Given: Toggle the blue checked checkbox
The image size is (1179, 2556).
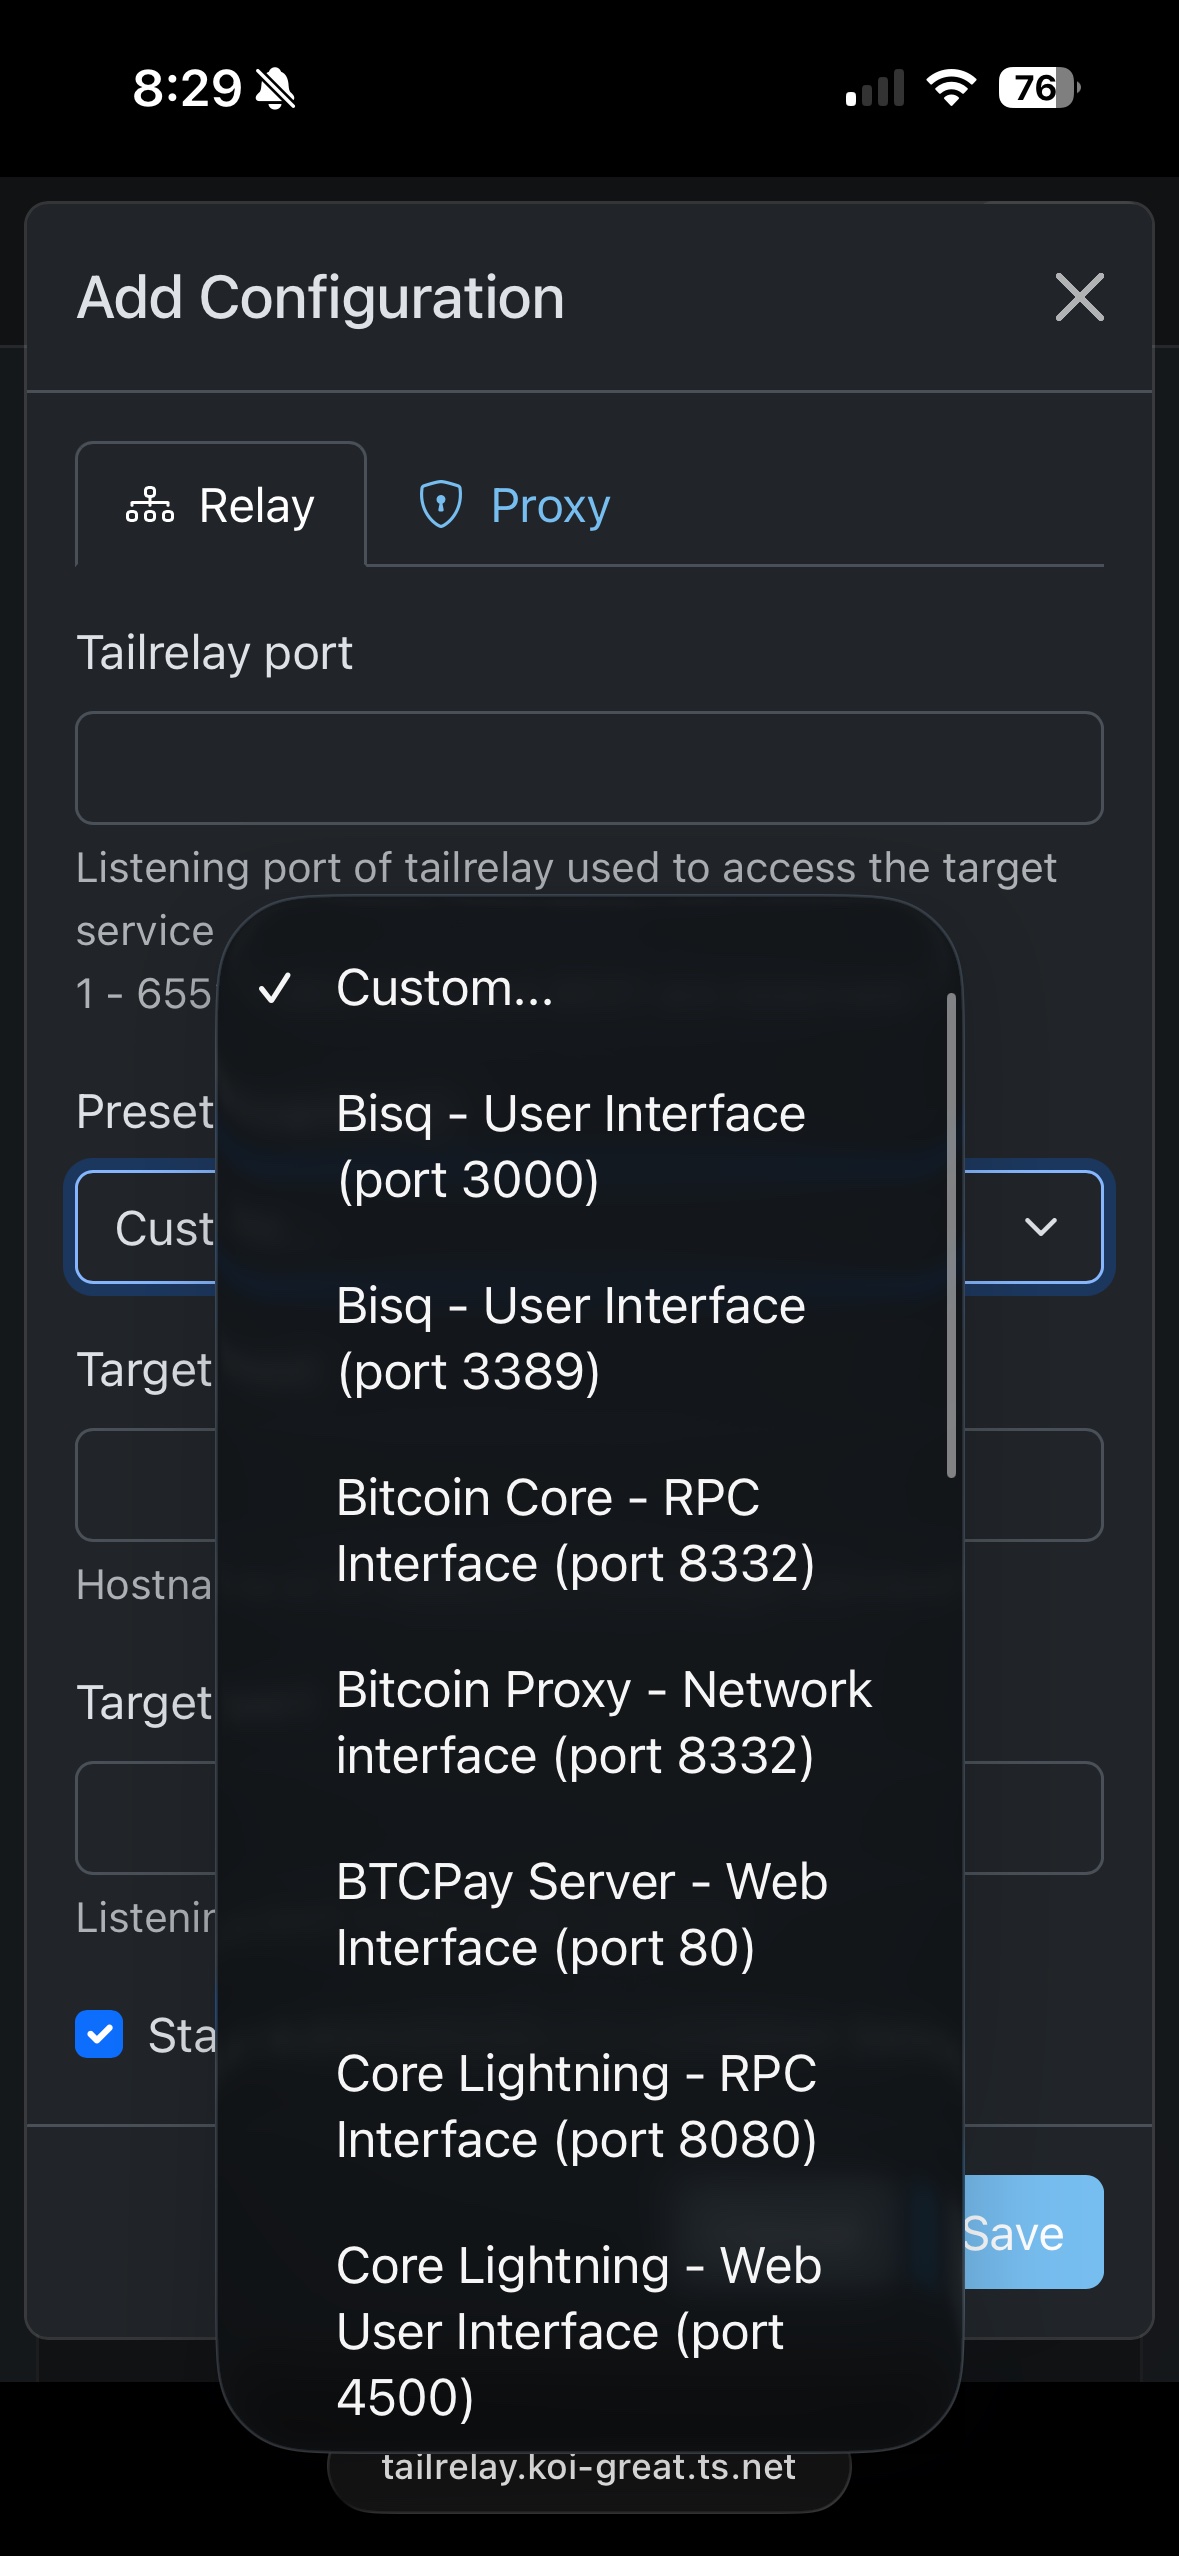Looking at the screenshot, I should 100,2034.
